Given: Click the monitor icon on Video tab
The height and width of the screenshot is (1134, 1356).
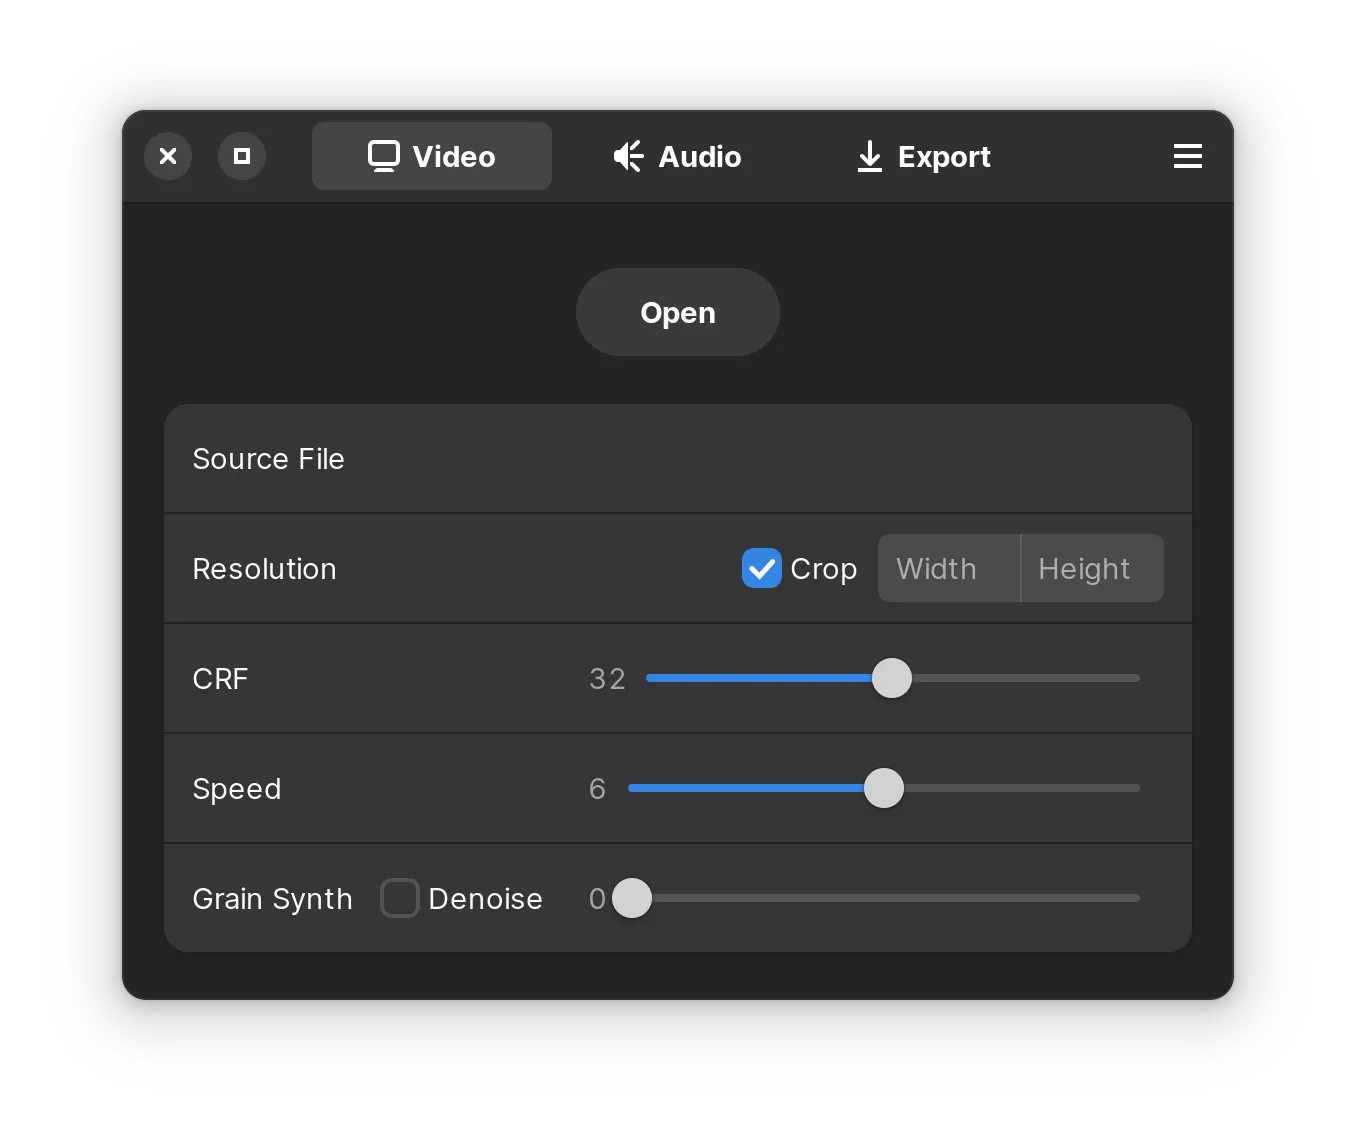Looking at the screenshot, I should click(384, 156).
